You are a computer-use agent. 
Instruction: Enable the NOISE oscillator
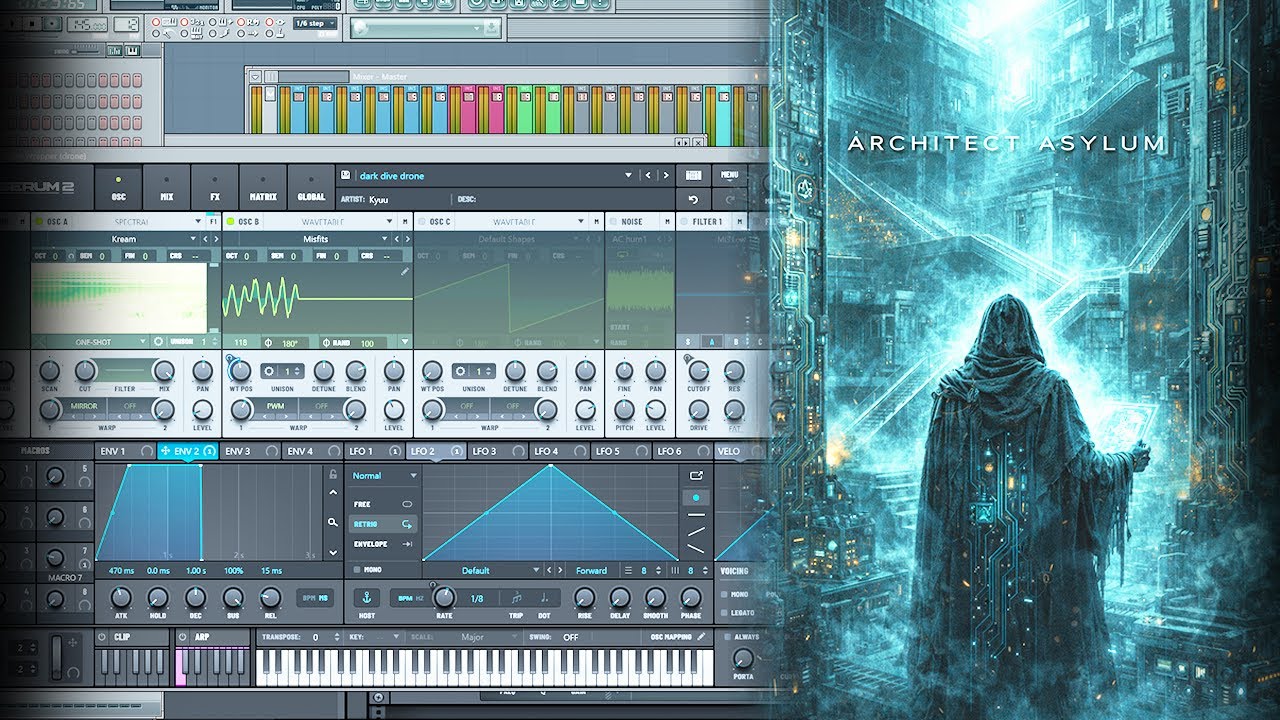coord(613,221)
